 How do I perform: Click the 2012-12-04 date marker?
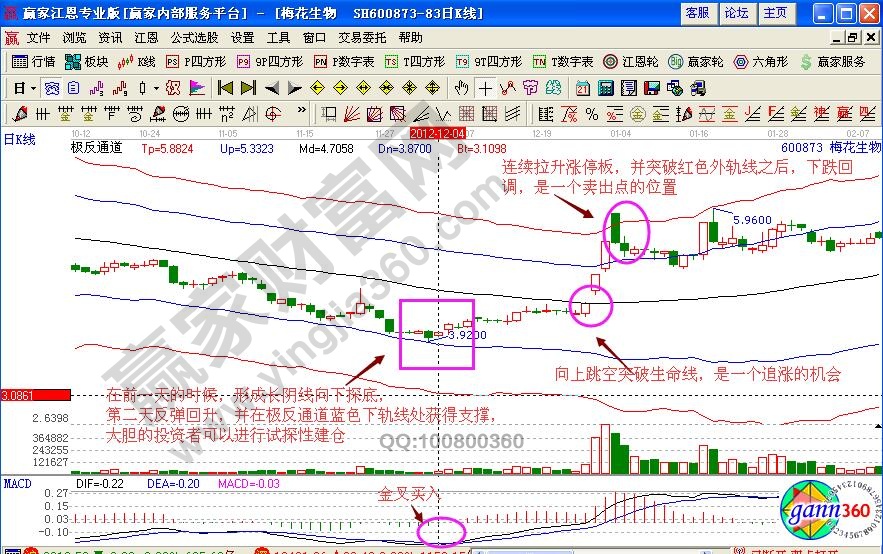click(438, 133)
